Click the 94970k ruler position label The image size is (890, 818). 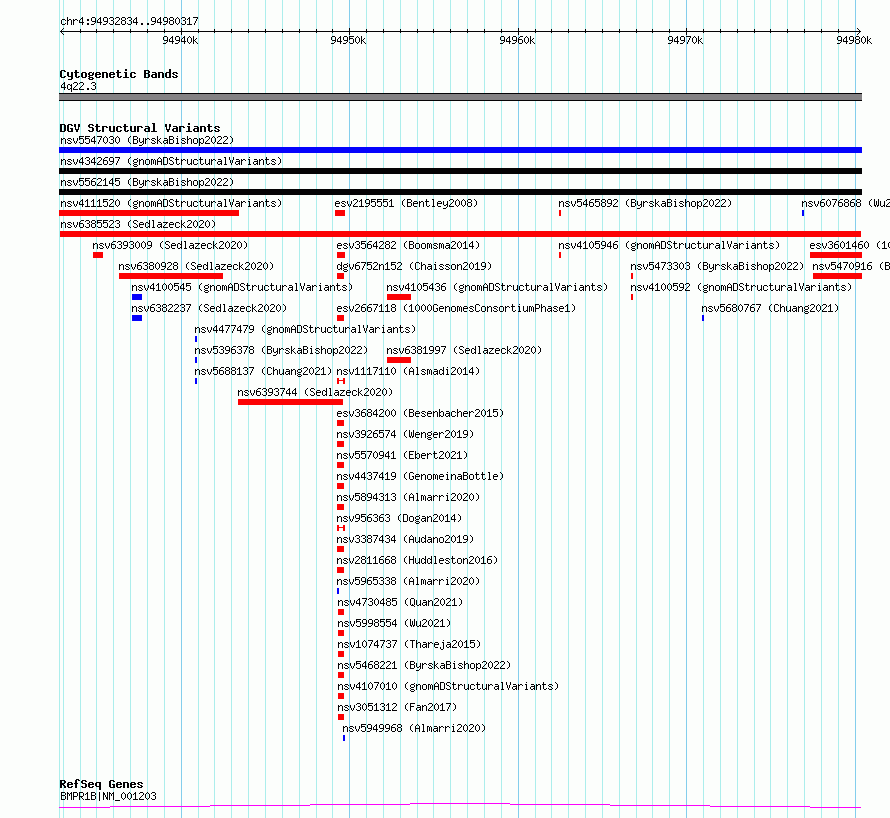point(685,40)
